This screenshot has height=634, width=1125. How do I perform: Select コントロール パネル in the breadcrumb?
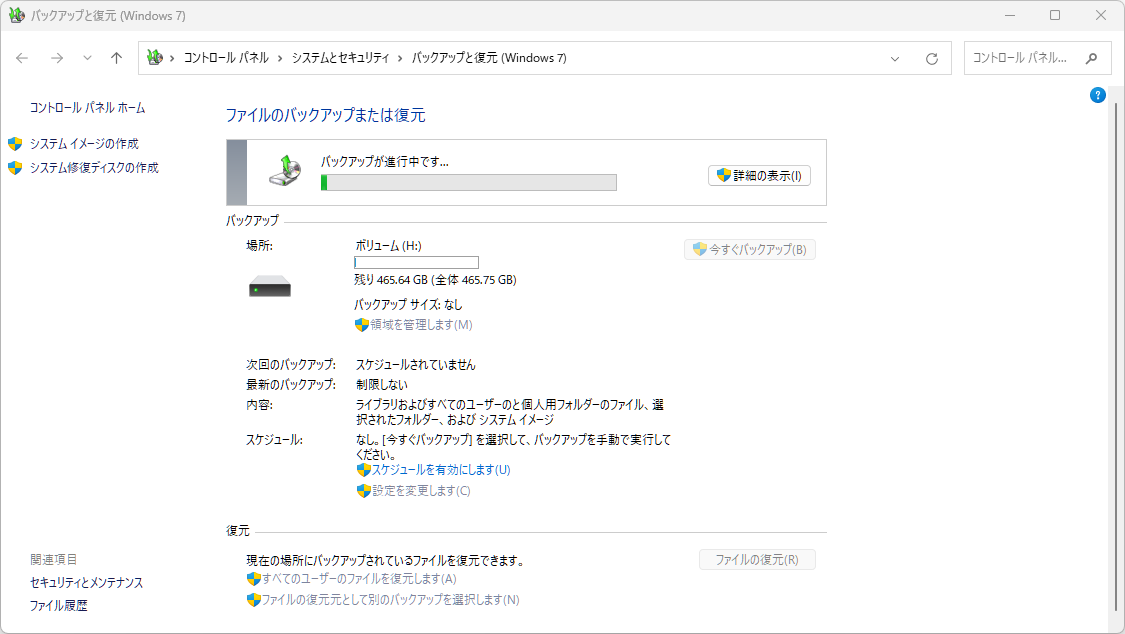click(x=226, y=58)
